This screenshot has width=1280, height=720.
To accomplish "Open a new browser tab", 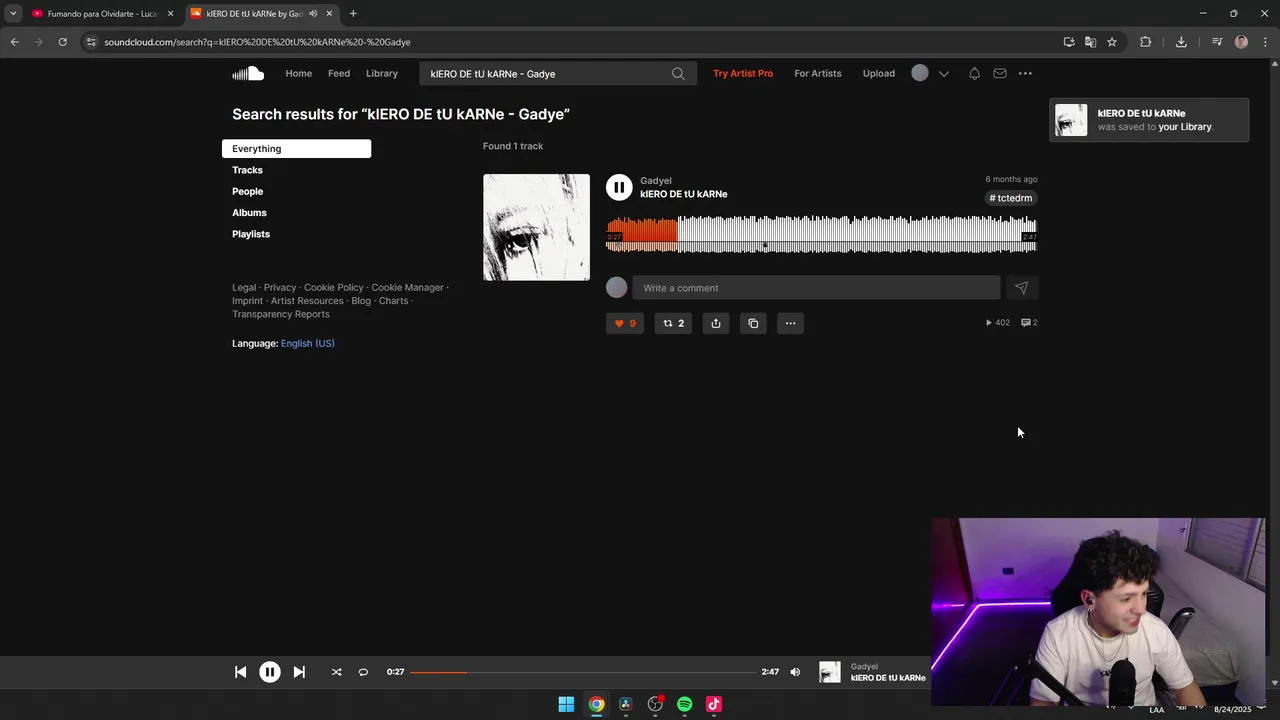I will pos(353,14).
